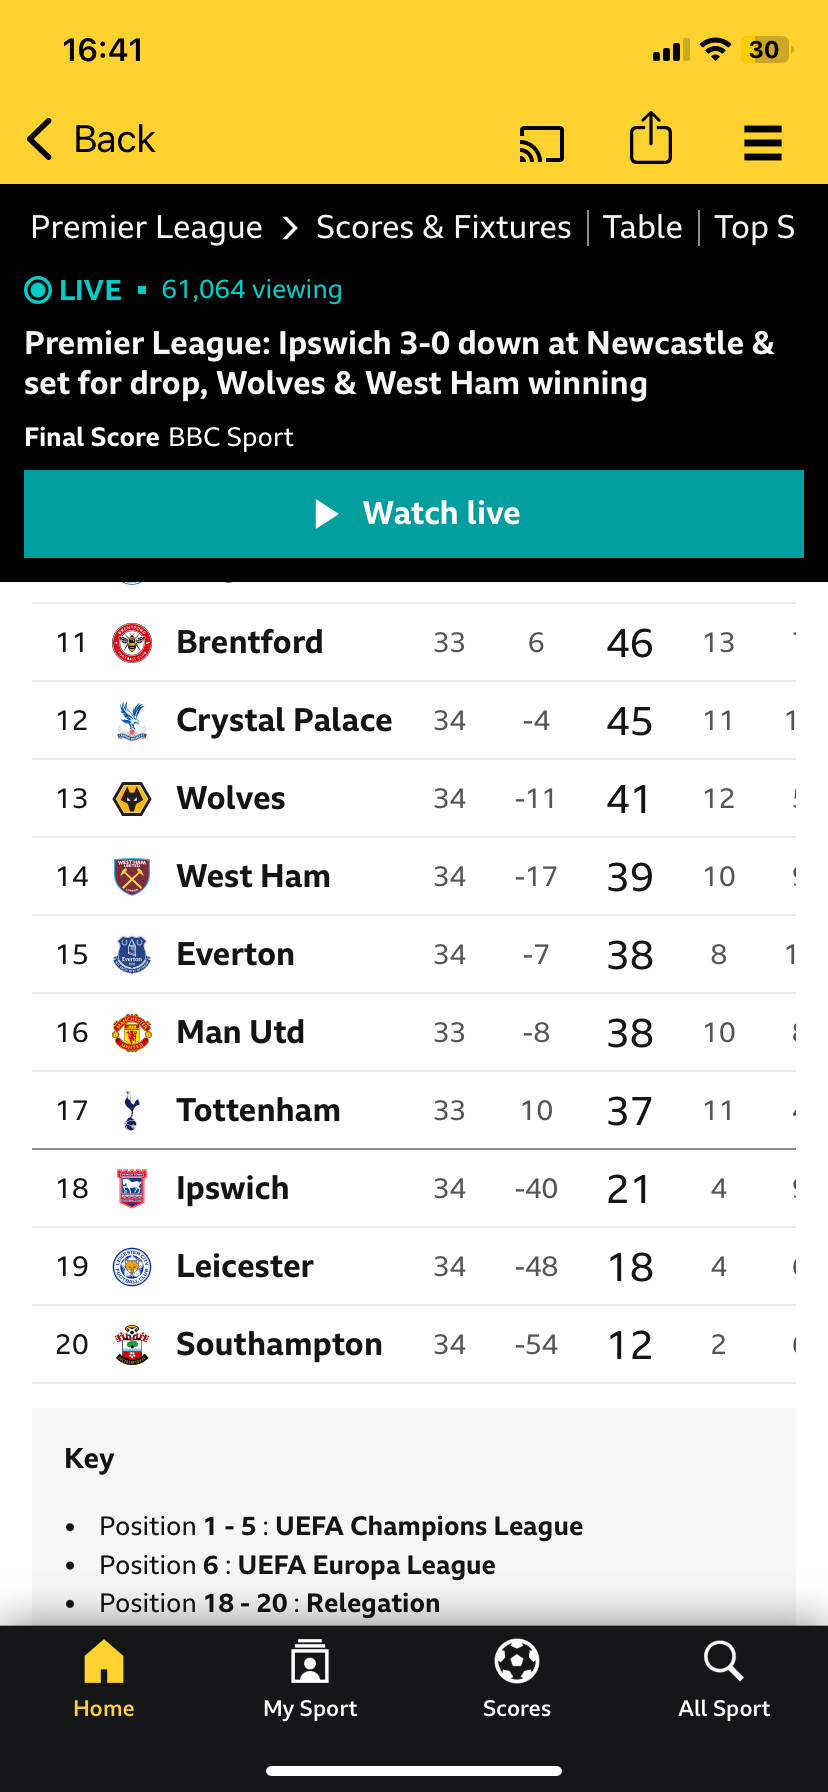This screenshot has width=828, height=1792.
Task: Switch to the My Sport tab
Action: pos(310,1680)
